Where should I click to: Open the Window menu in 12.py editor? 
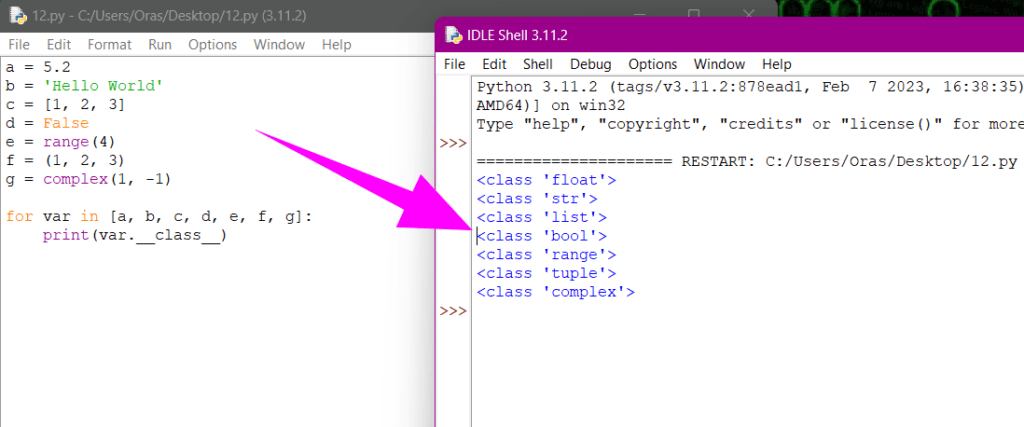(279, 45)
